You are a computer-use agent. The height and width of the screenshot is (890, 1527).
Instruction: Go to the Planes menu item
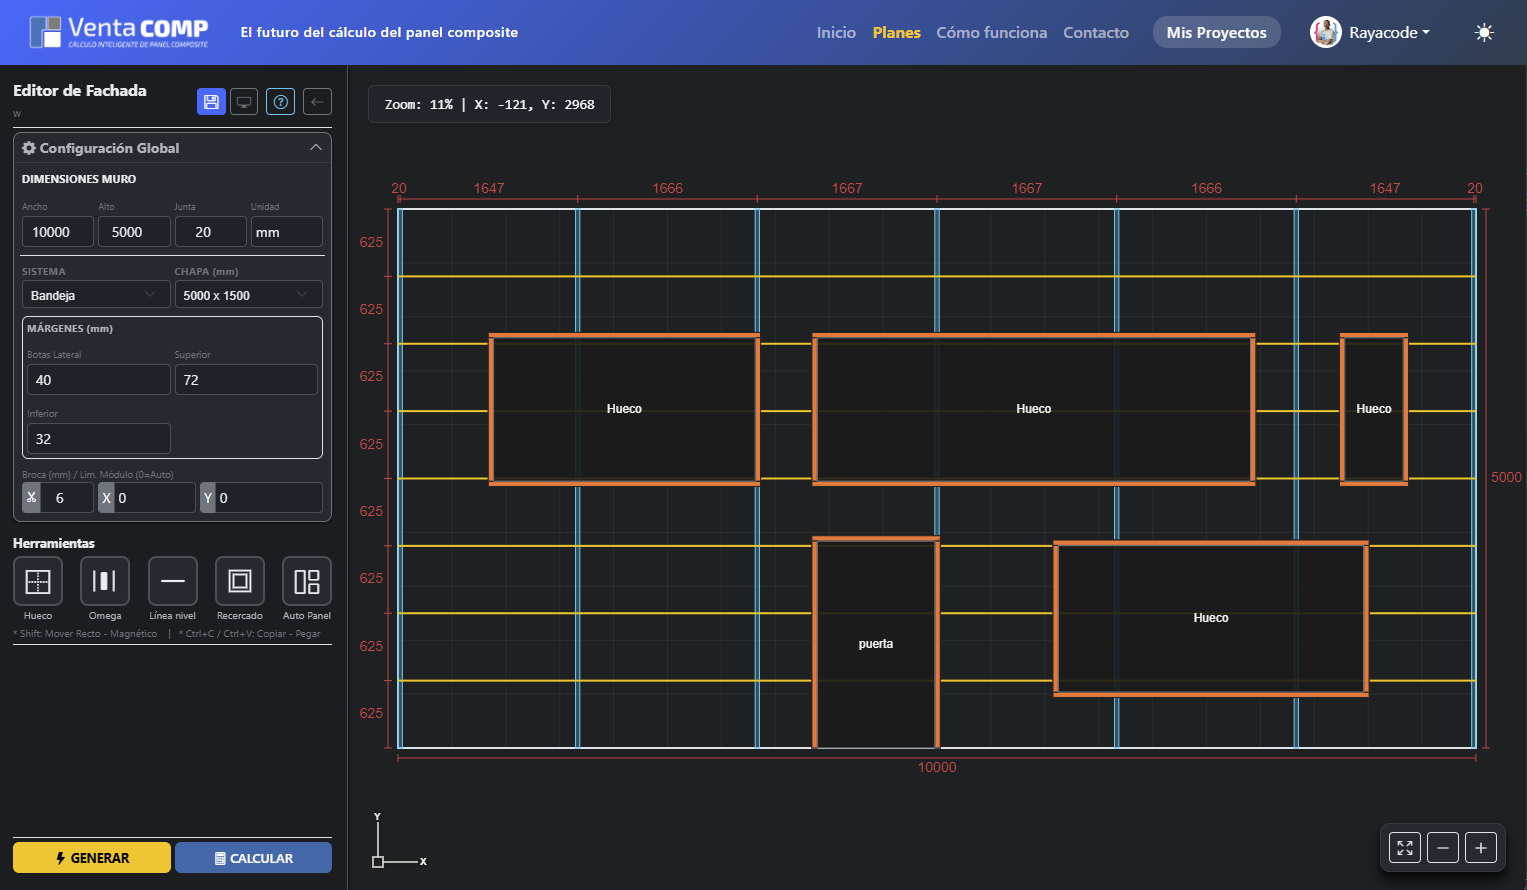(x=896, y=33)
